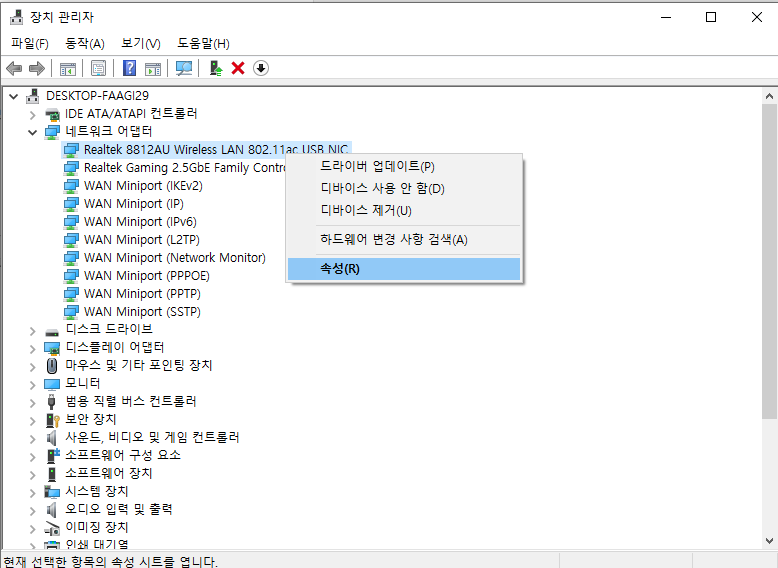Maximize the 장치 관리자 window

click(x=711, y=17)
